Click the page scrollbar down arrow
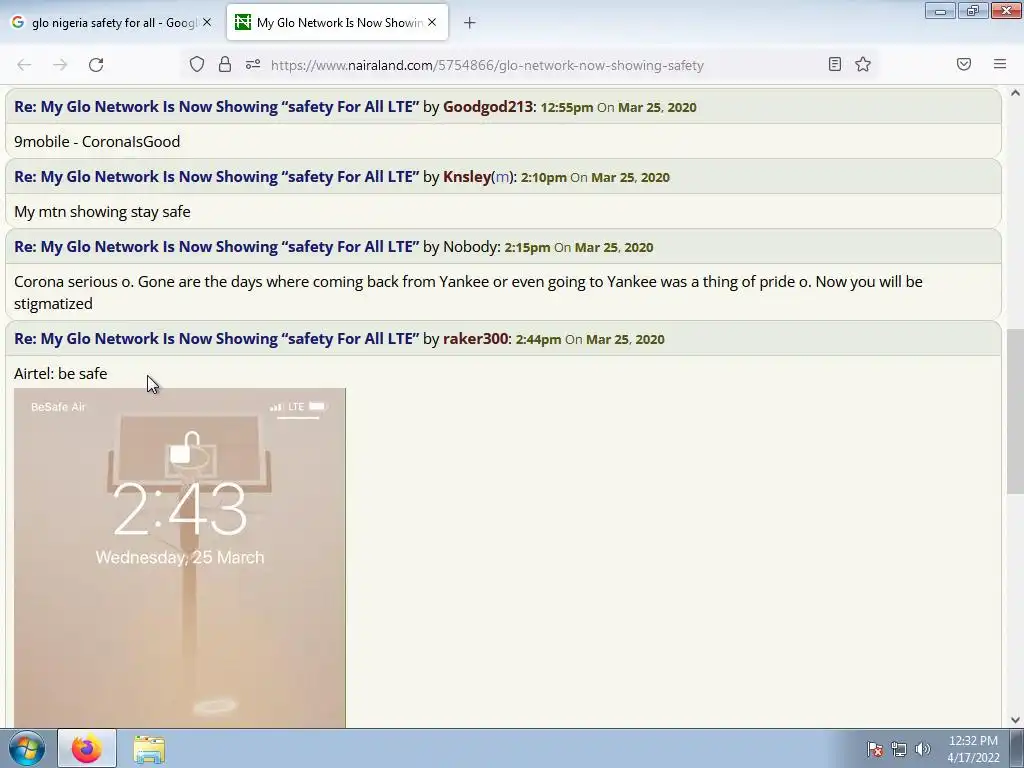This screenshot has width=1024, height=768. tap(1015, 720)
